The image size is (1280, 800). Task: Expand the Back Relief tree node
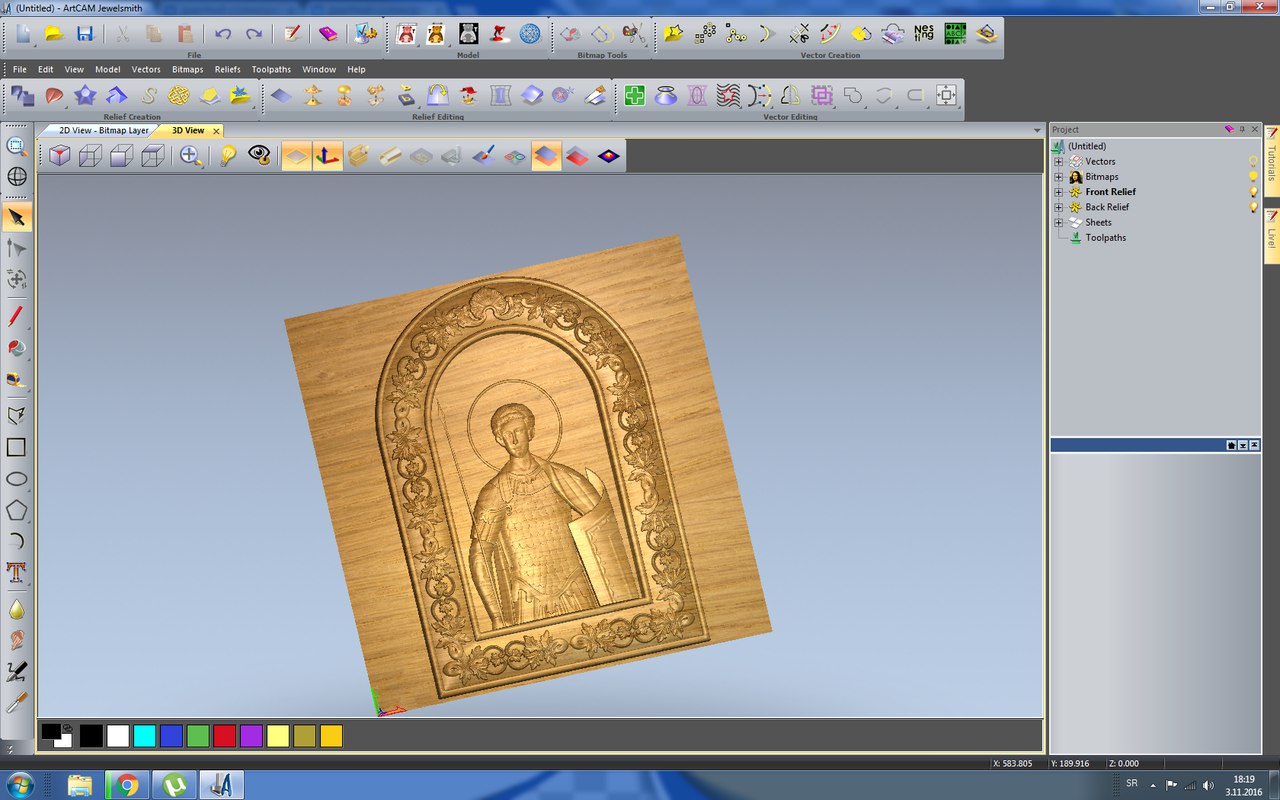coord(1059,207)
